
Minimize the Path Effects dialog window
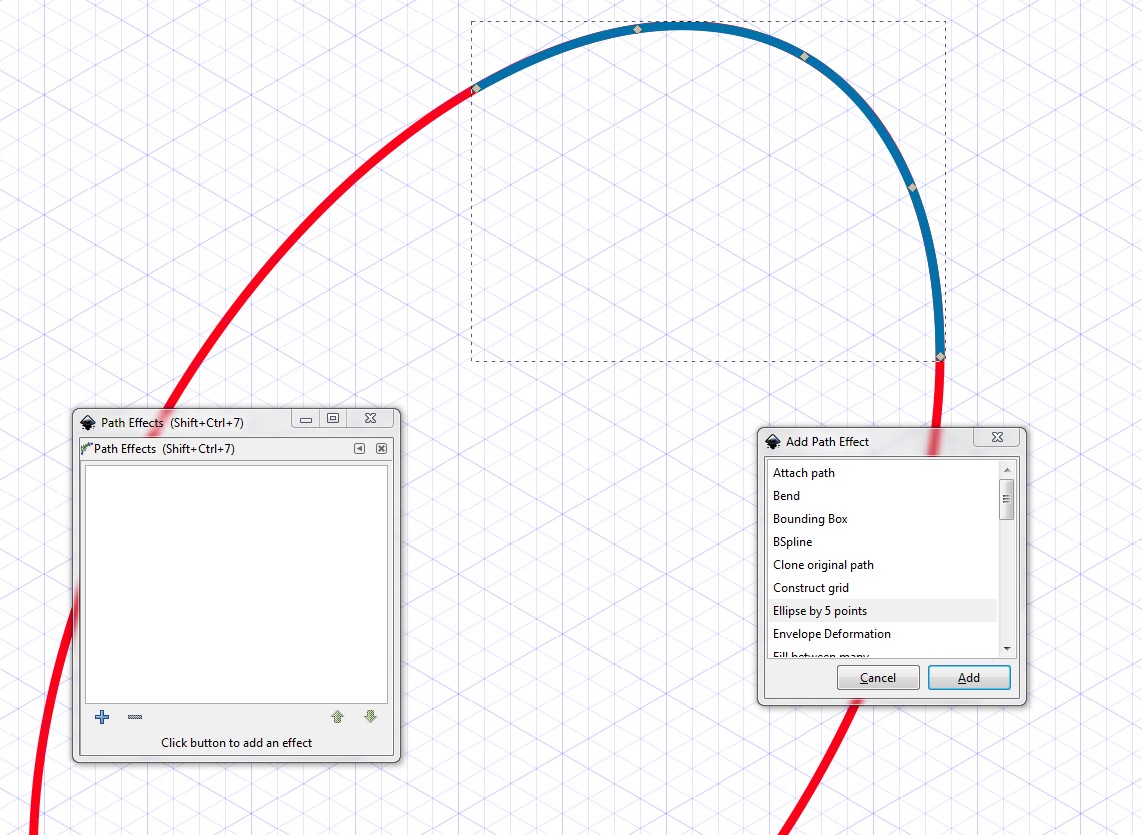[306, 419]
